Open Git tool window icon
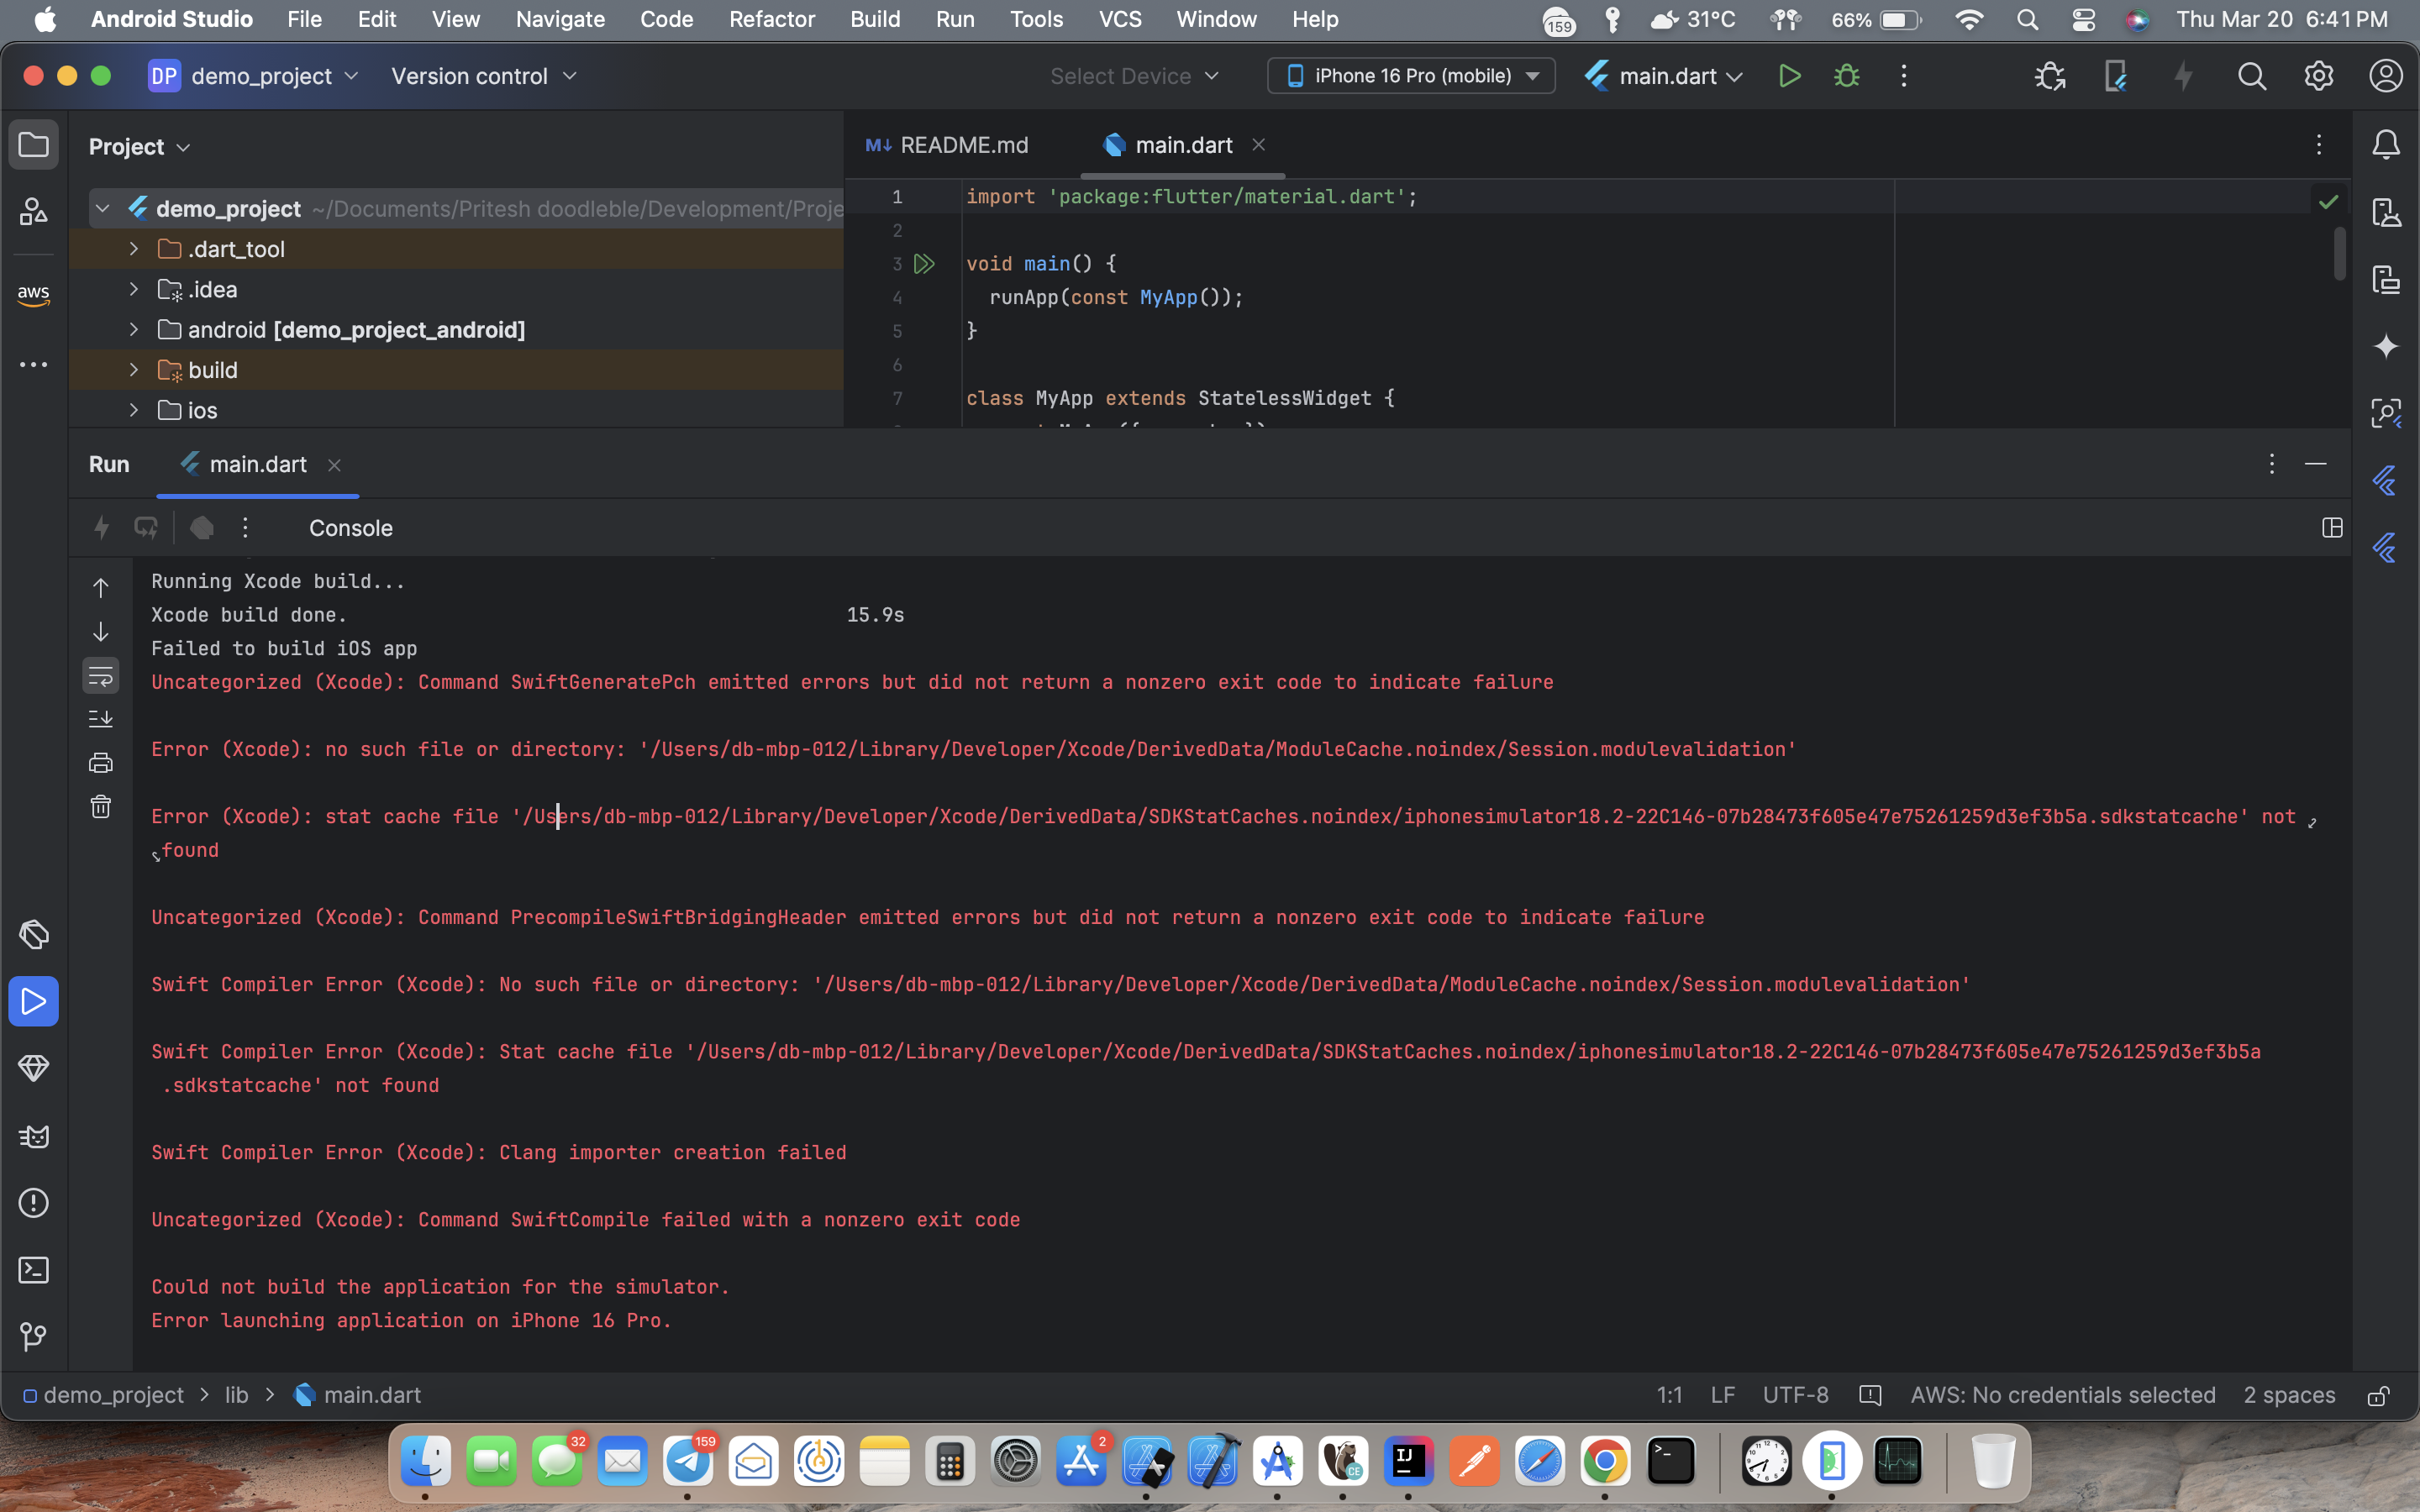The image size is (2420, 1512). (x=34, y=1337)
